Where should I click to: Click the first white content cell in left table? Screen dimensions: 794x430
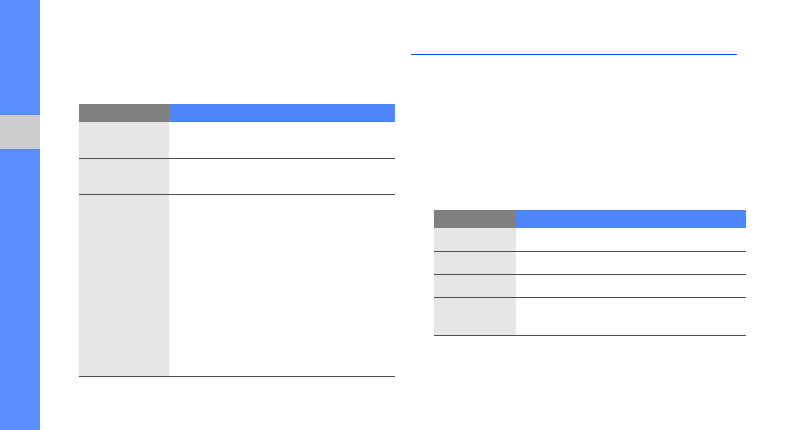[x=282, y=140]
